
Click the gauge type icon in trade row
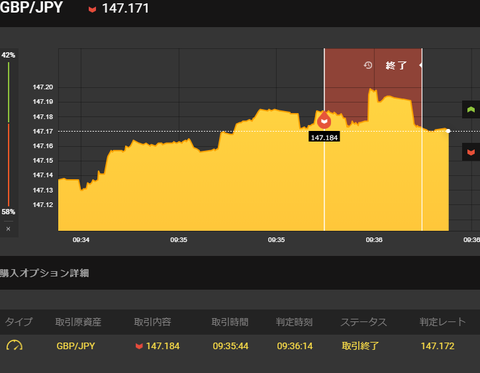(x=14, y=345)
